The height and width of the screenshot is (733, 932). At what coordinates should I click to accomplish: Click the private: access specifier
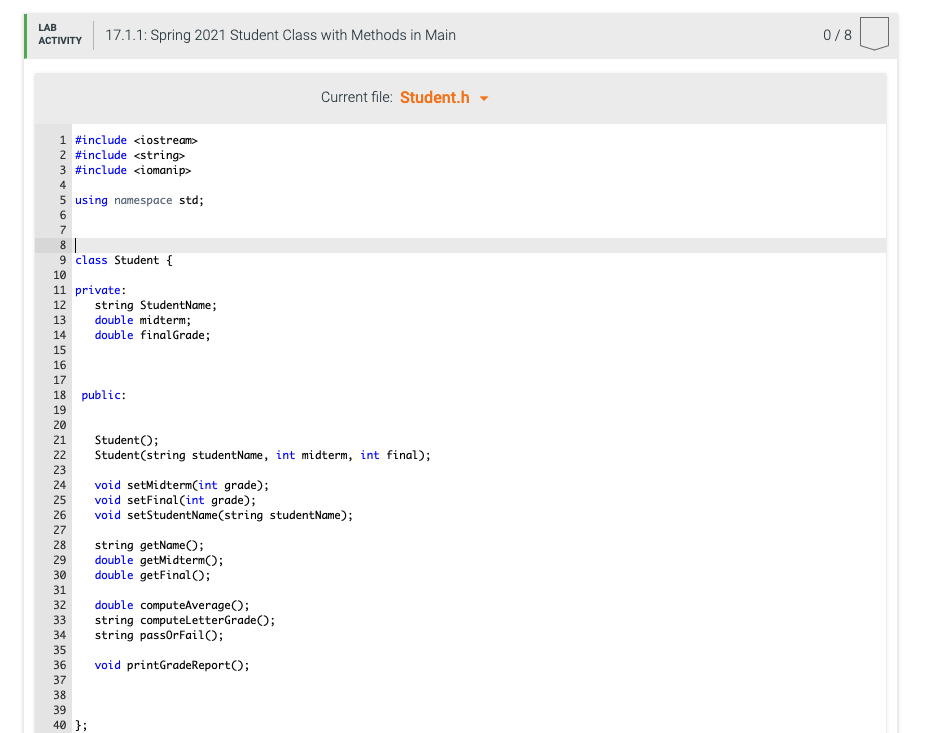tap(100, 290)
